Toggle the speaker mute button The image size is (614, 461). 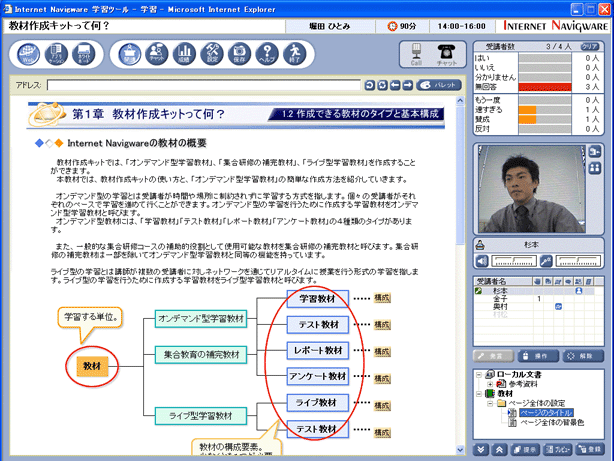(x=481, y=261)
